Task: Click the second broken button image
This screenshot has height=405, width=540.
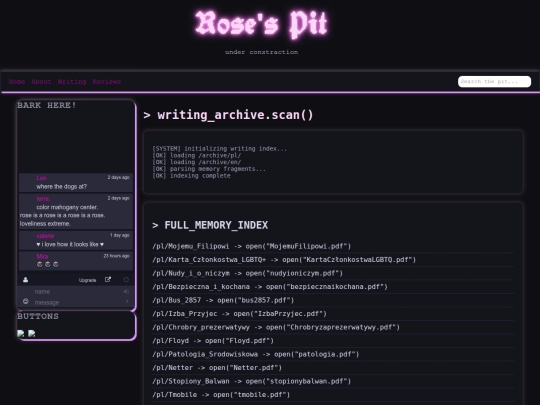Action: click(32, 333)
